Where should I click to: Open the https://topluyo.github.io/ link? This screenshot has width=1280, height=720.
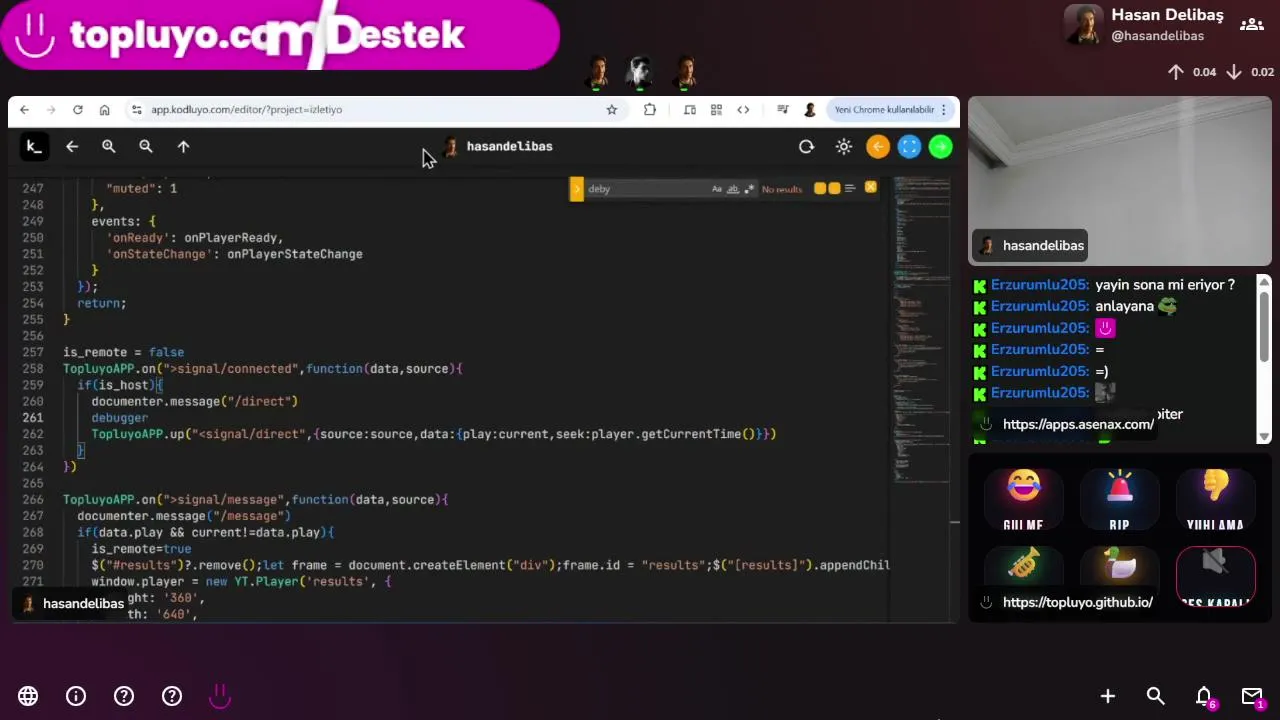(x=1077, y=603)
